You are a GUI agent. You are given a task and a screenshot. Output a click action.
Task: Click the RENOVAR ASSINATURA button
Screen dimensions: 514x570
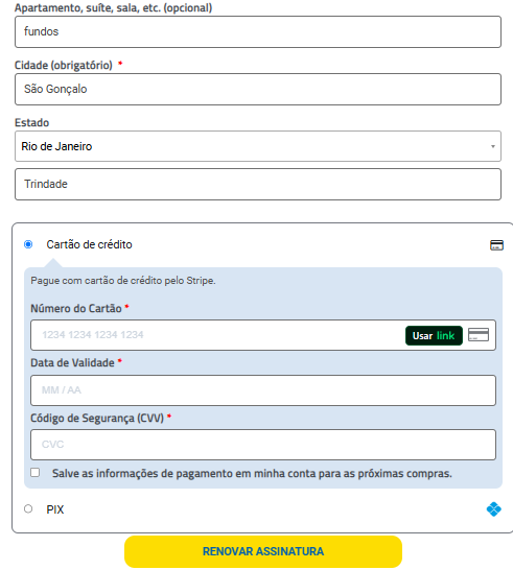(263, 551)
